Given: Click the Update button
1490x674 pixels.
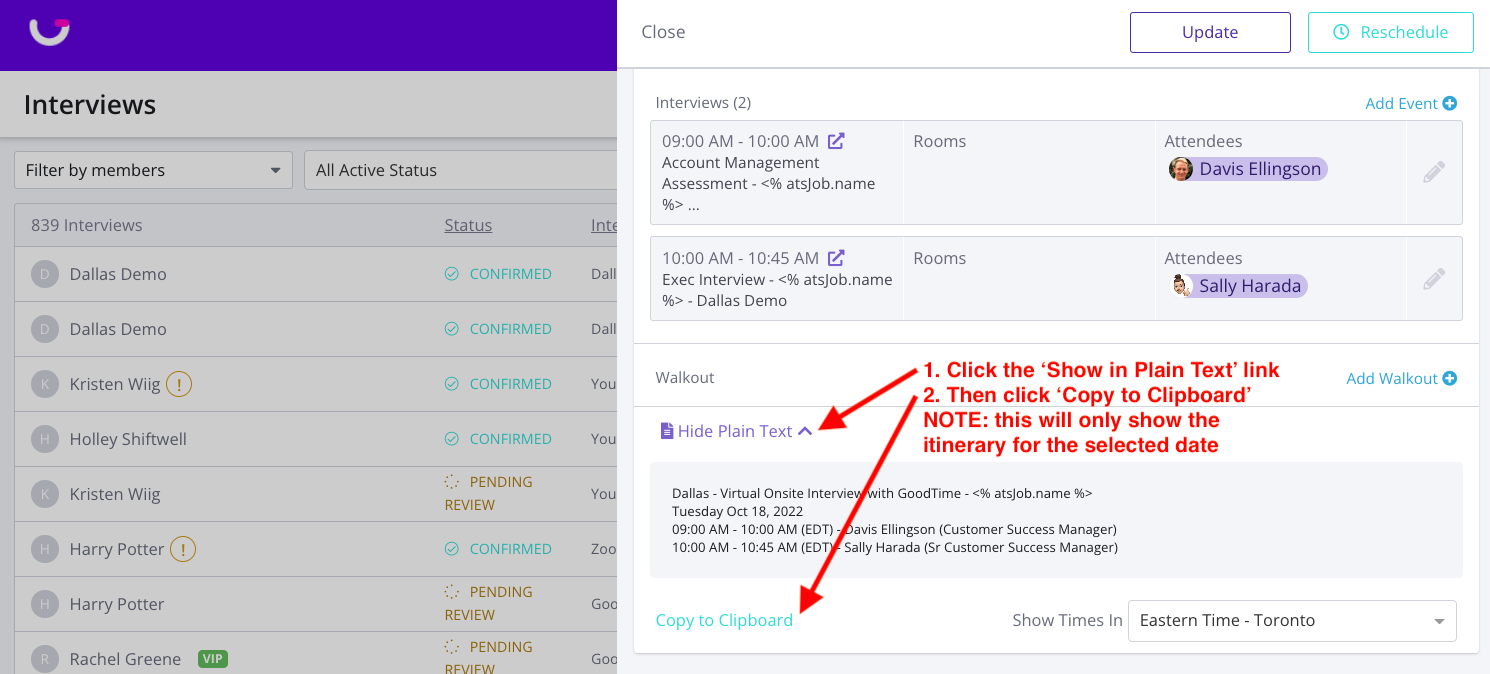Looking at the screenshot, I should (x=1210, y=32).
